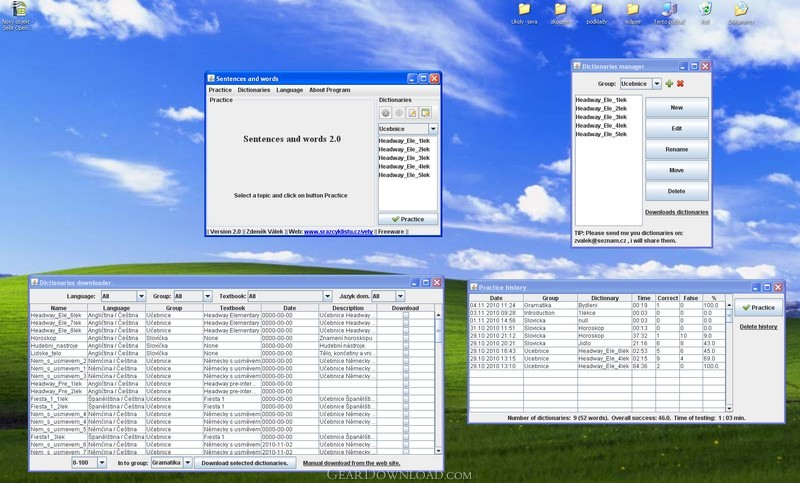Click the notepad with star icon in the main window
Screen dimensions: 800x483
click(426, 113)
